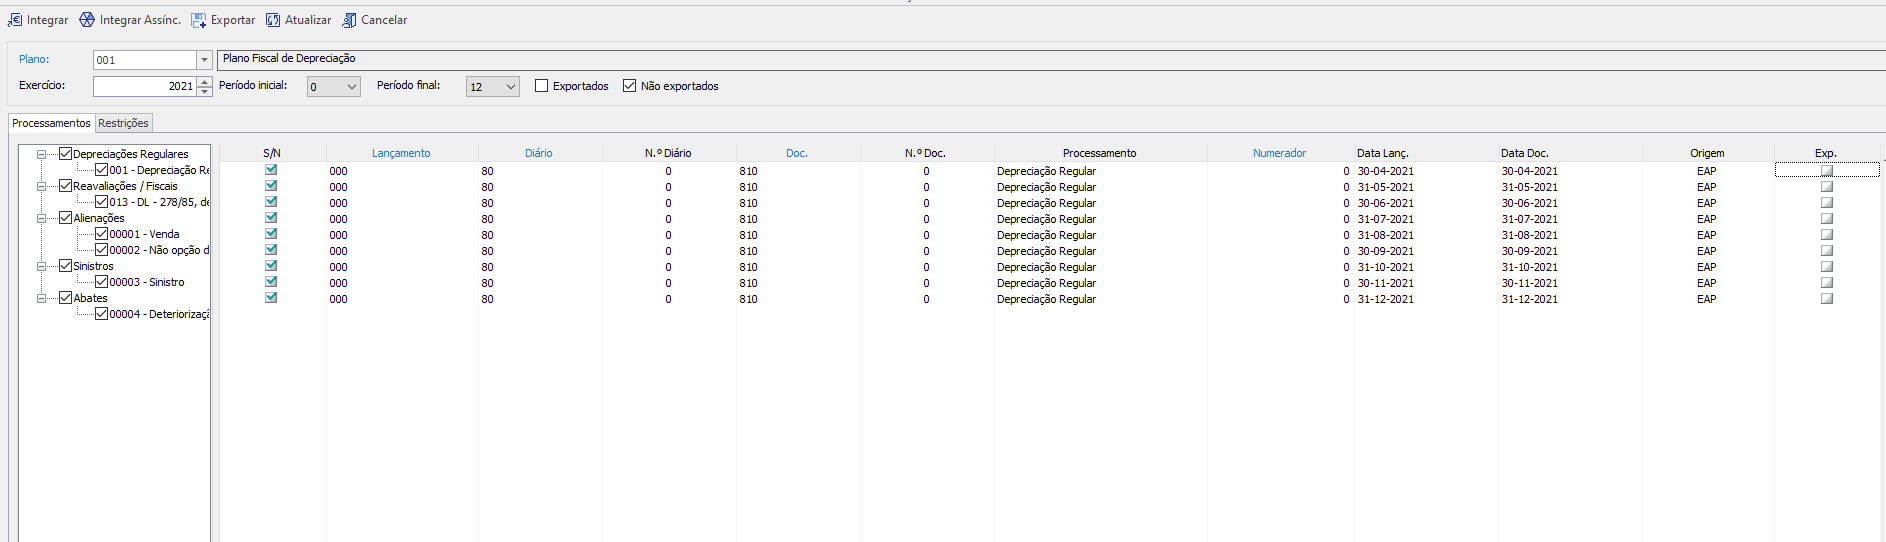The image size is (1886, 542).
Task: Switch to the Restrições tab
Action: coord(124,123)
